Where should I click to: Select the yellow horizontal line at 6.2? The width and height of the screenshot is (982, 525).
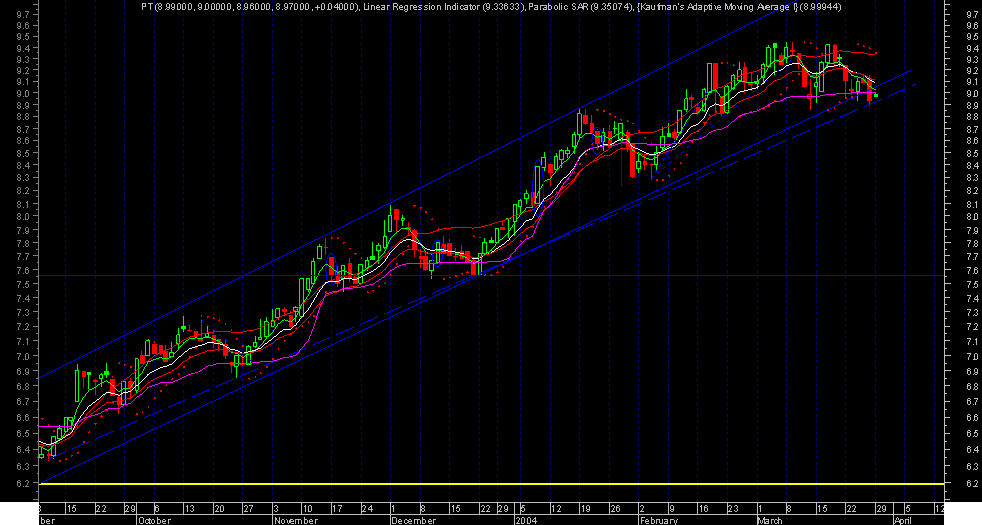[491, 484]
